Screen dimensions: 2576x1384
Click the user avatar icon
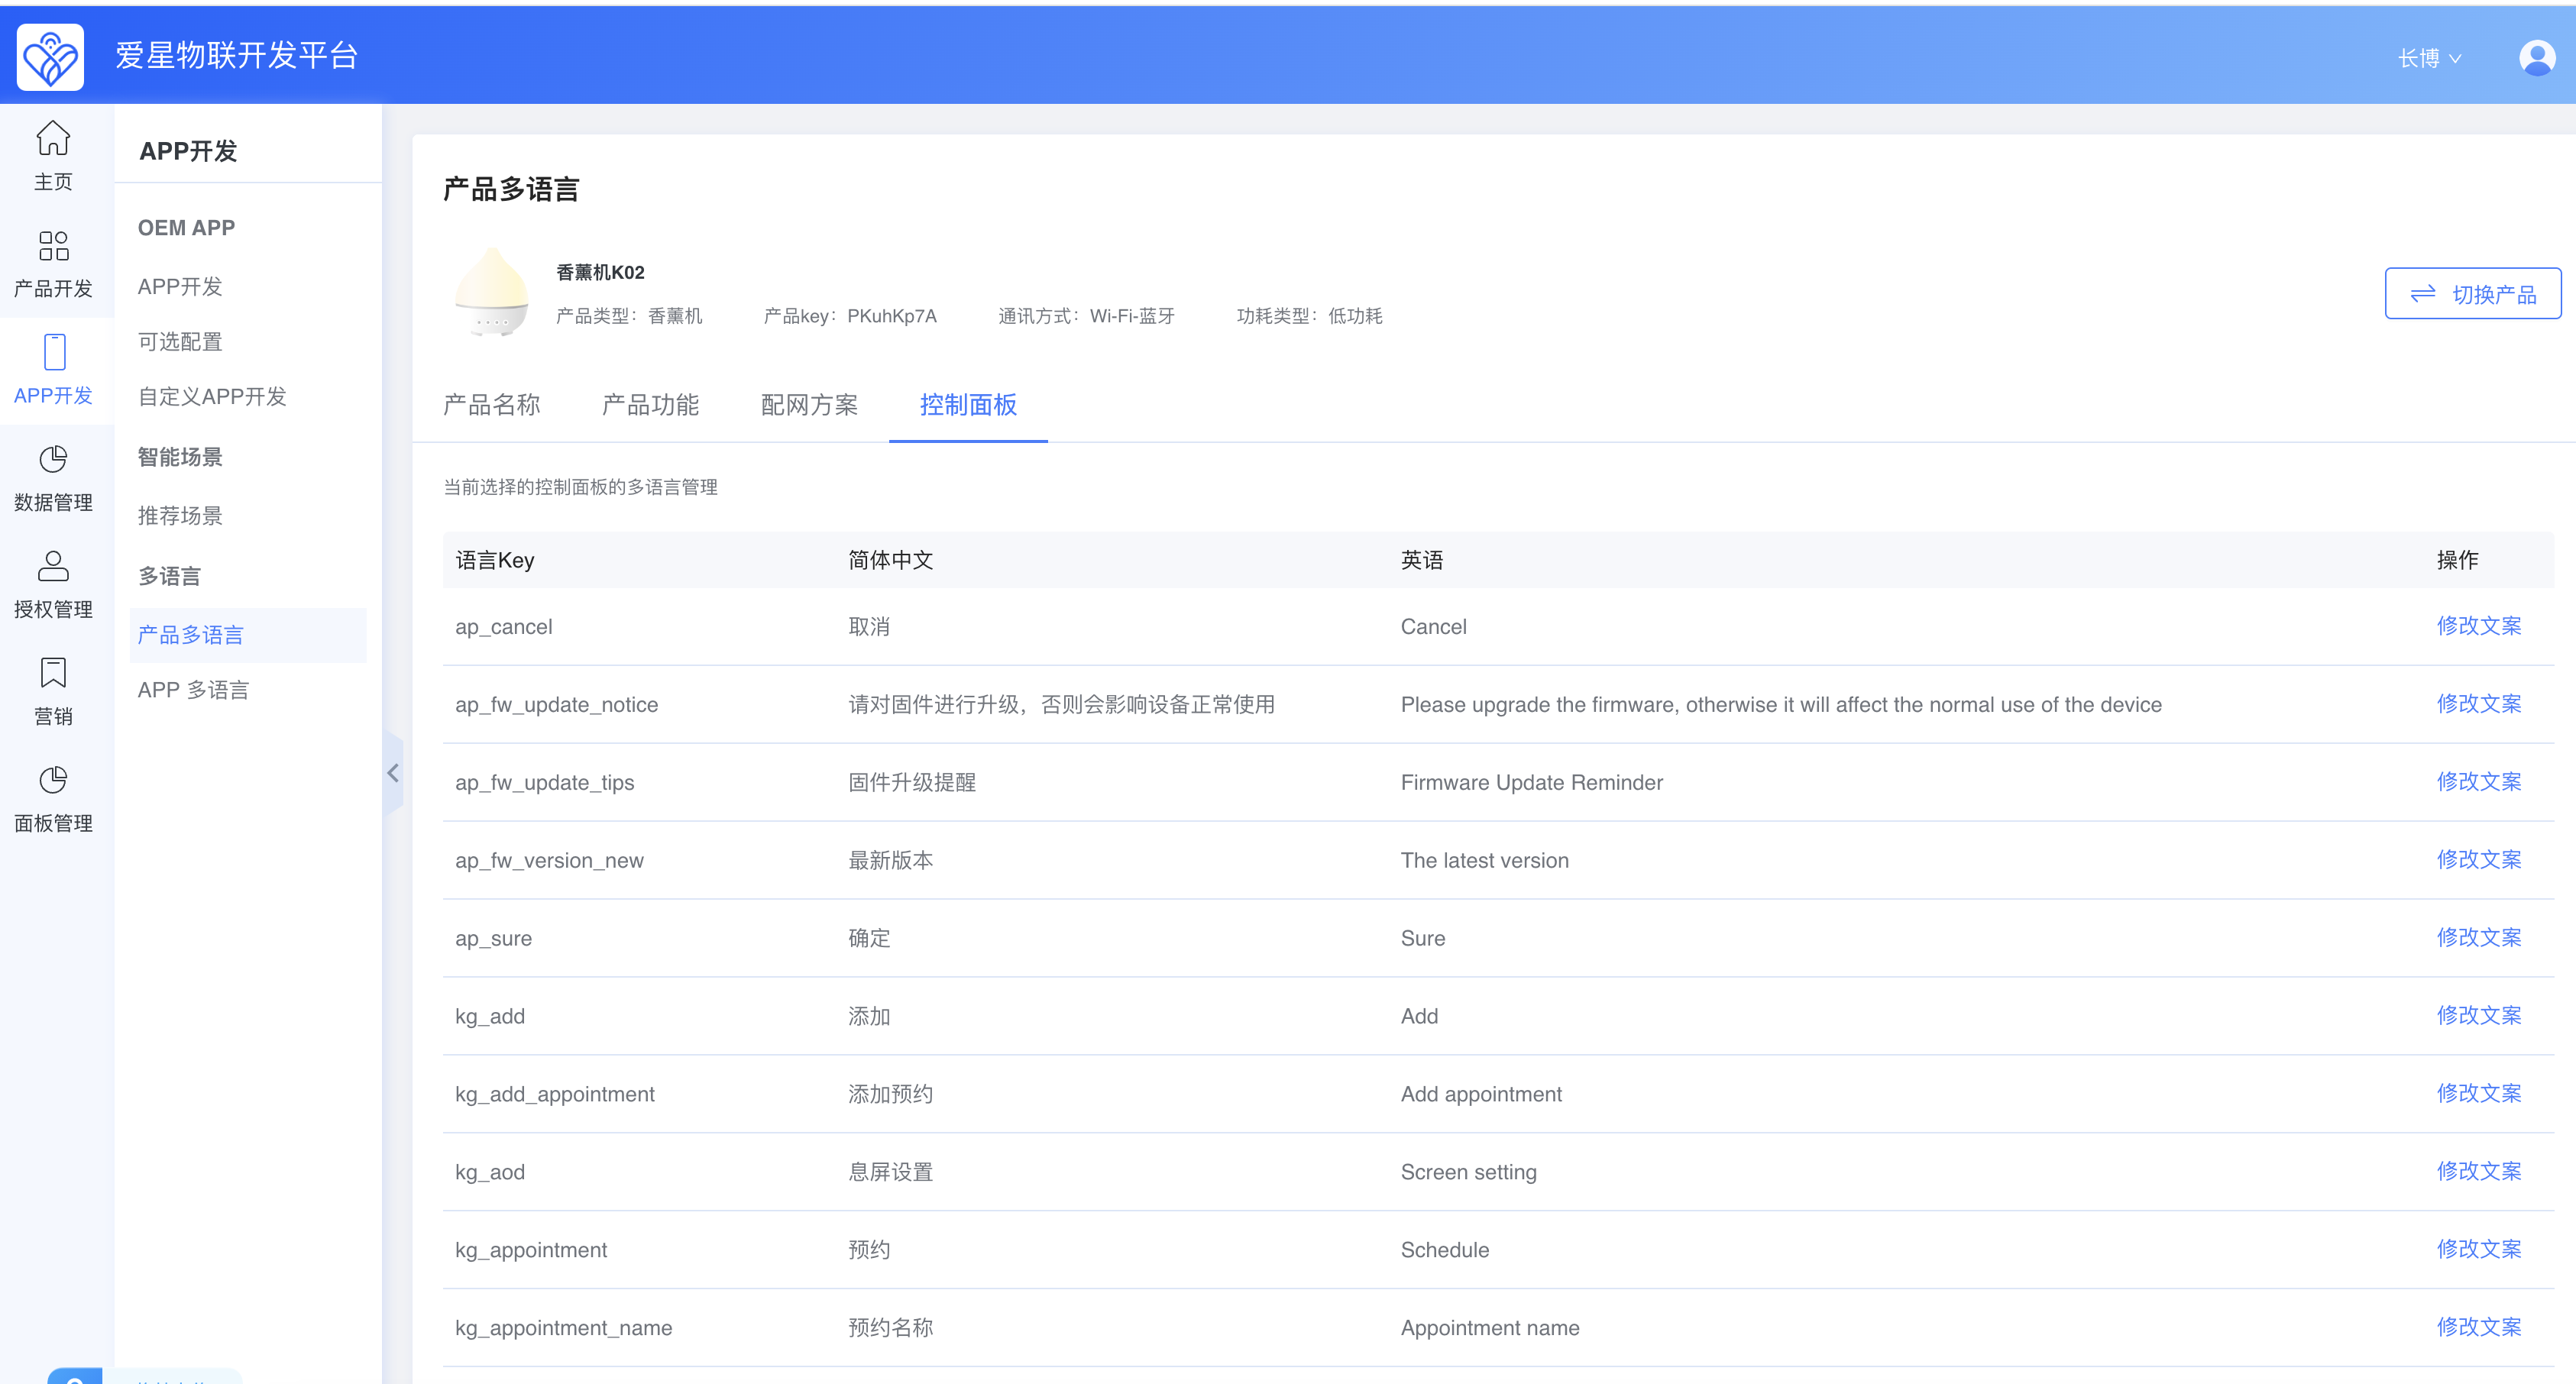(2537, 57)
